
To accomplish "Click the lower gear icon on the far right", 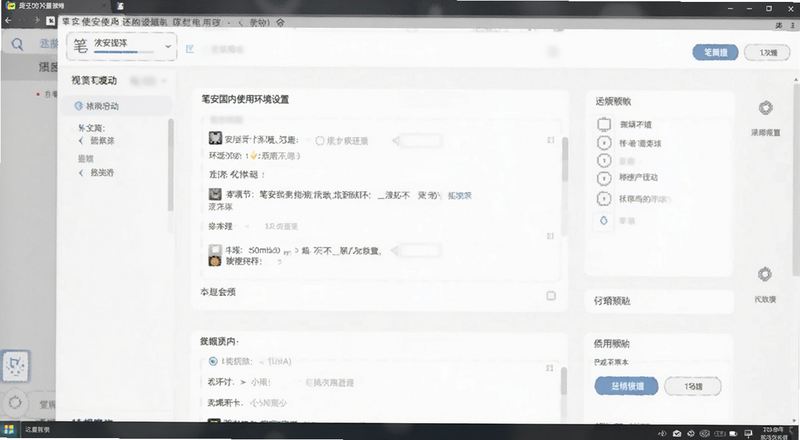I will tap(765, 275).
